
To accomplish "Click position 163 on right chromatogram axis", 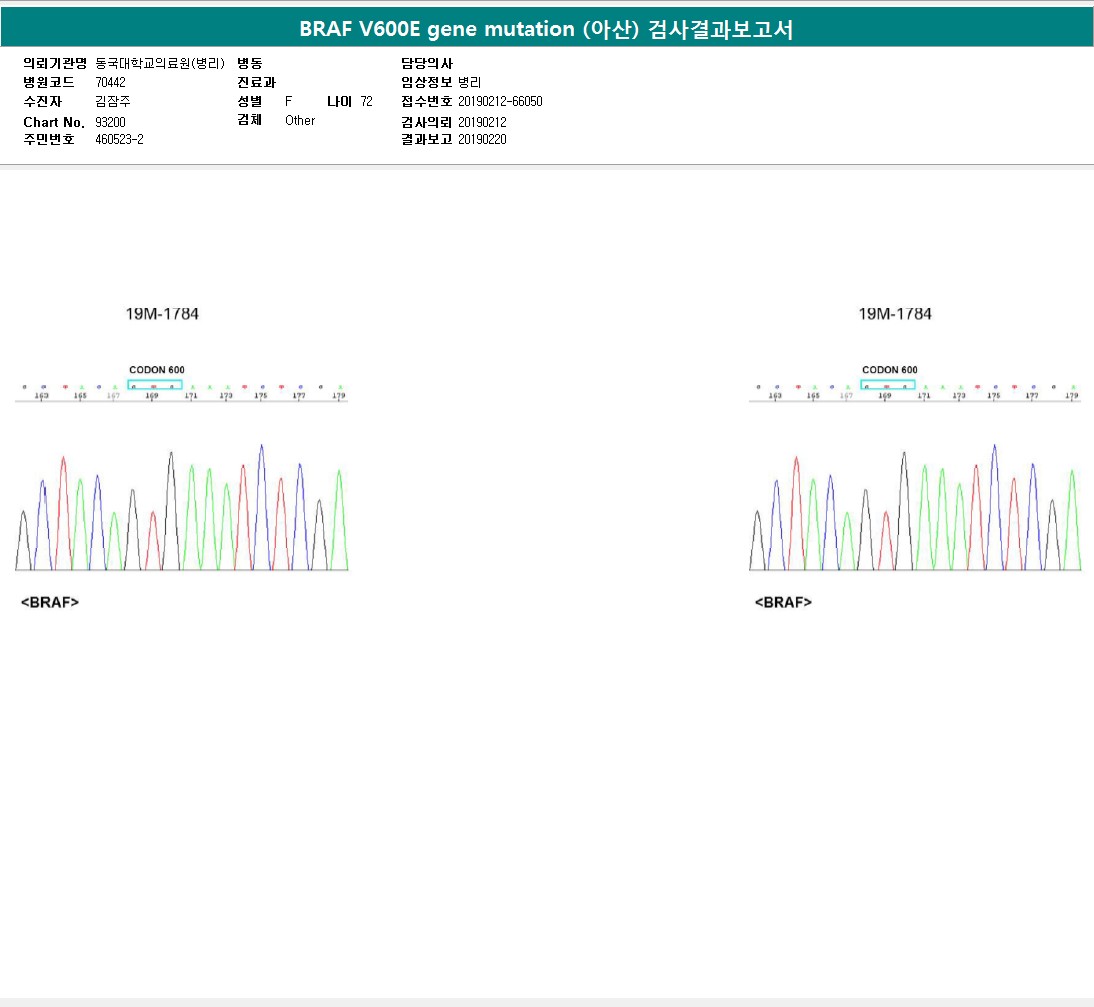I will 775,396.
